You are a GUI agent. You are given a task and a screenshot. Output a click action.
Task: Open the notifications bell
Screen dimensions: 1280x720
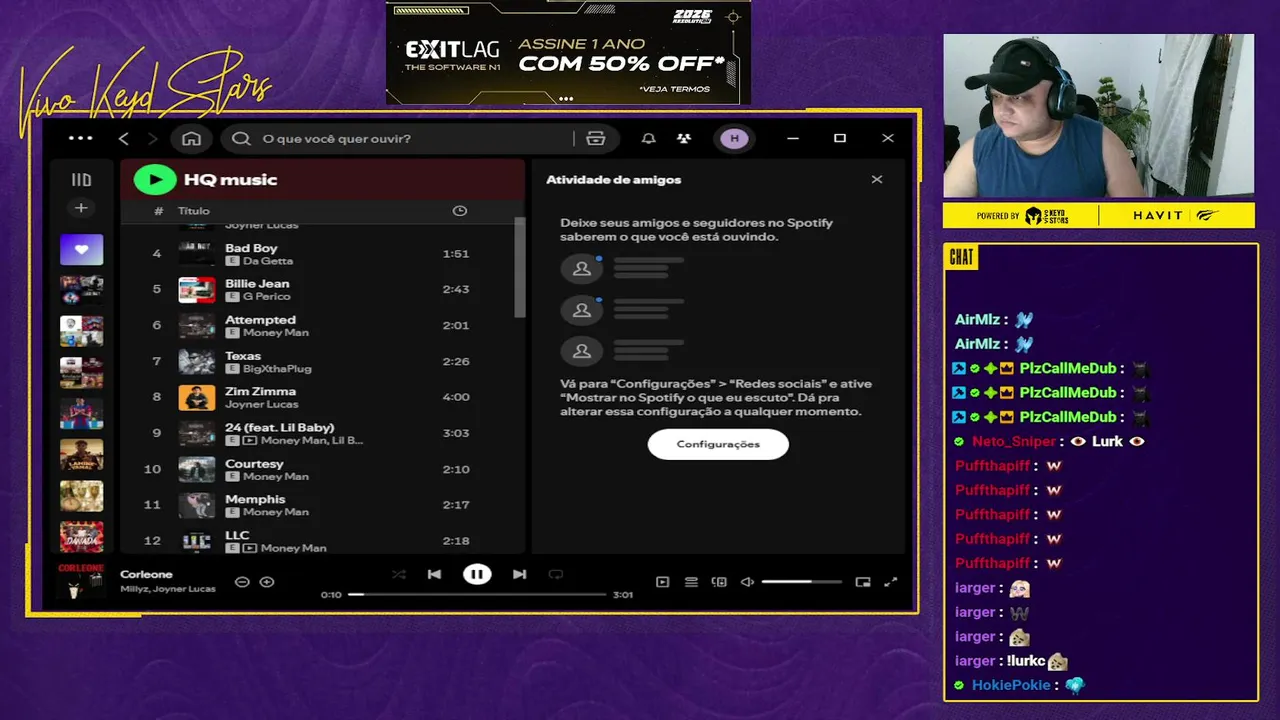649,138
